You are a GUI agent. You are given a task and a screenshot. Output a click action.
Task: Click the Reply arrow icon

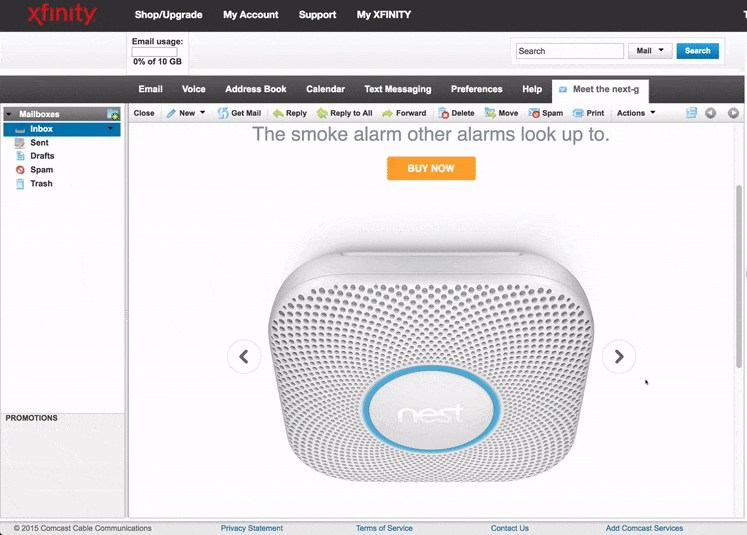pyautogui.click(x=278, y=113)
